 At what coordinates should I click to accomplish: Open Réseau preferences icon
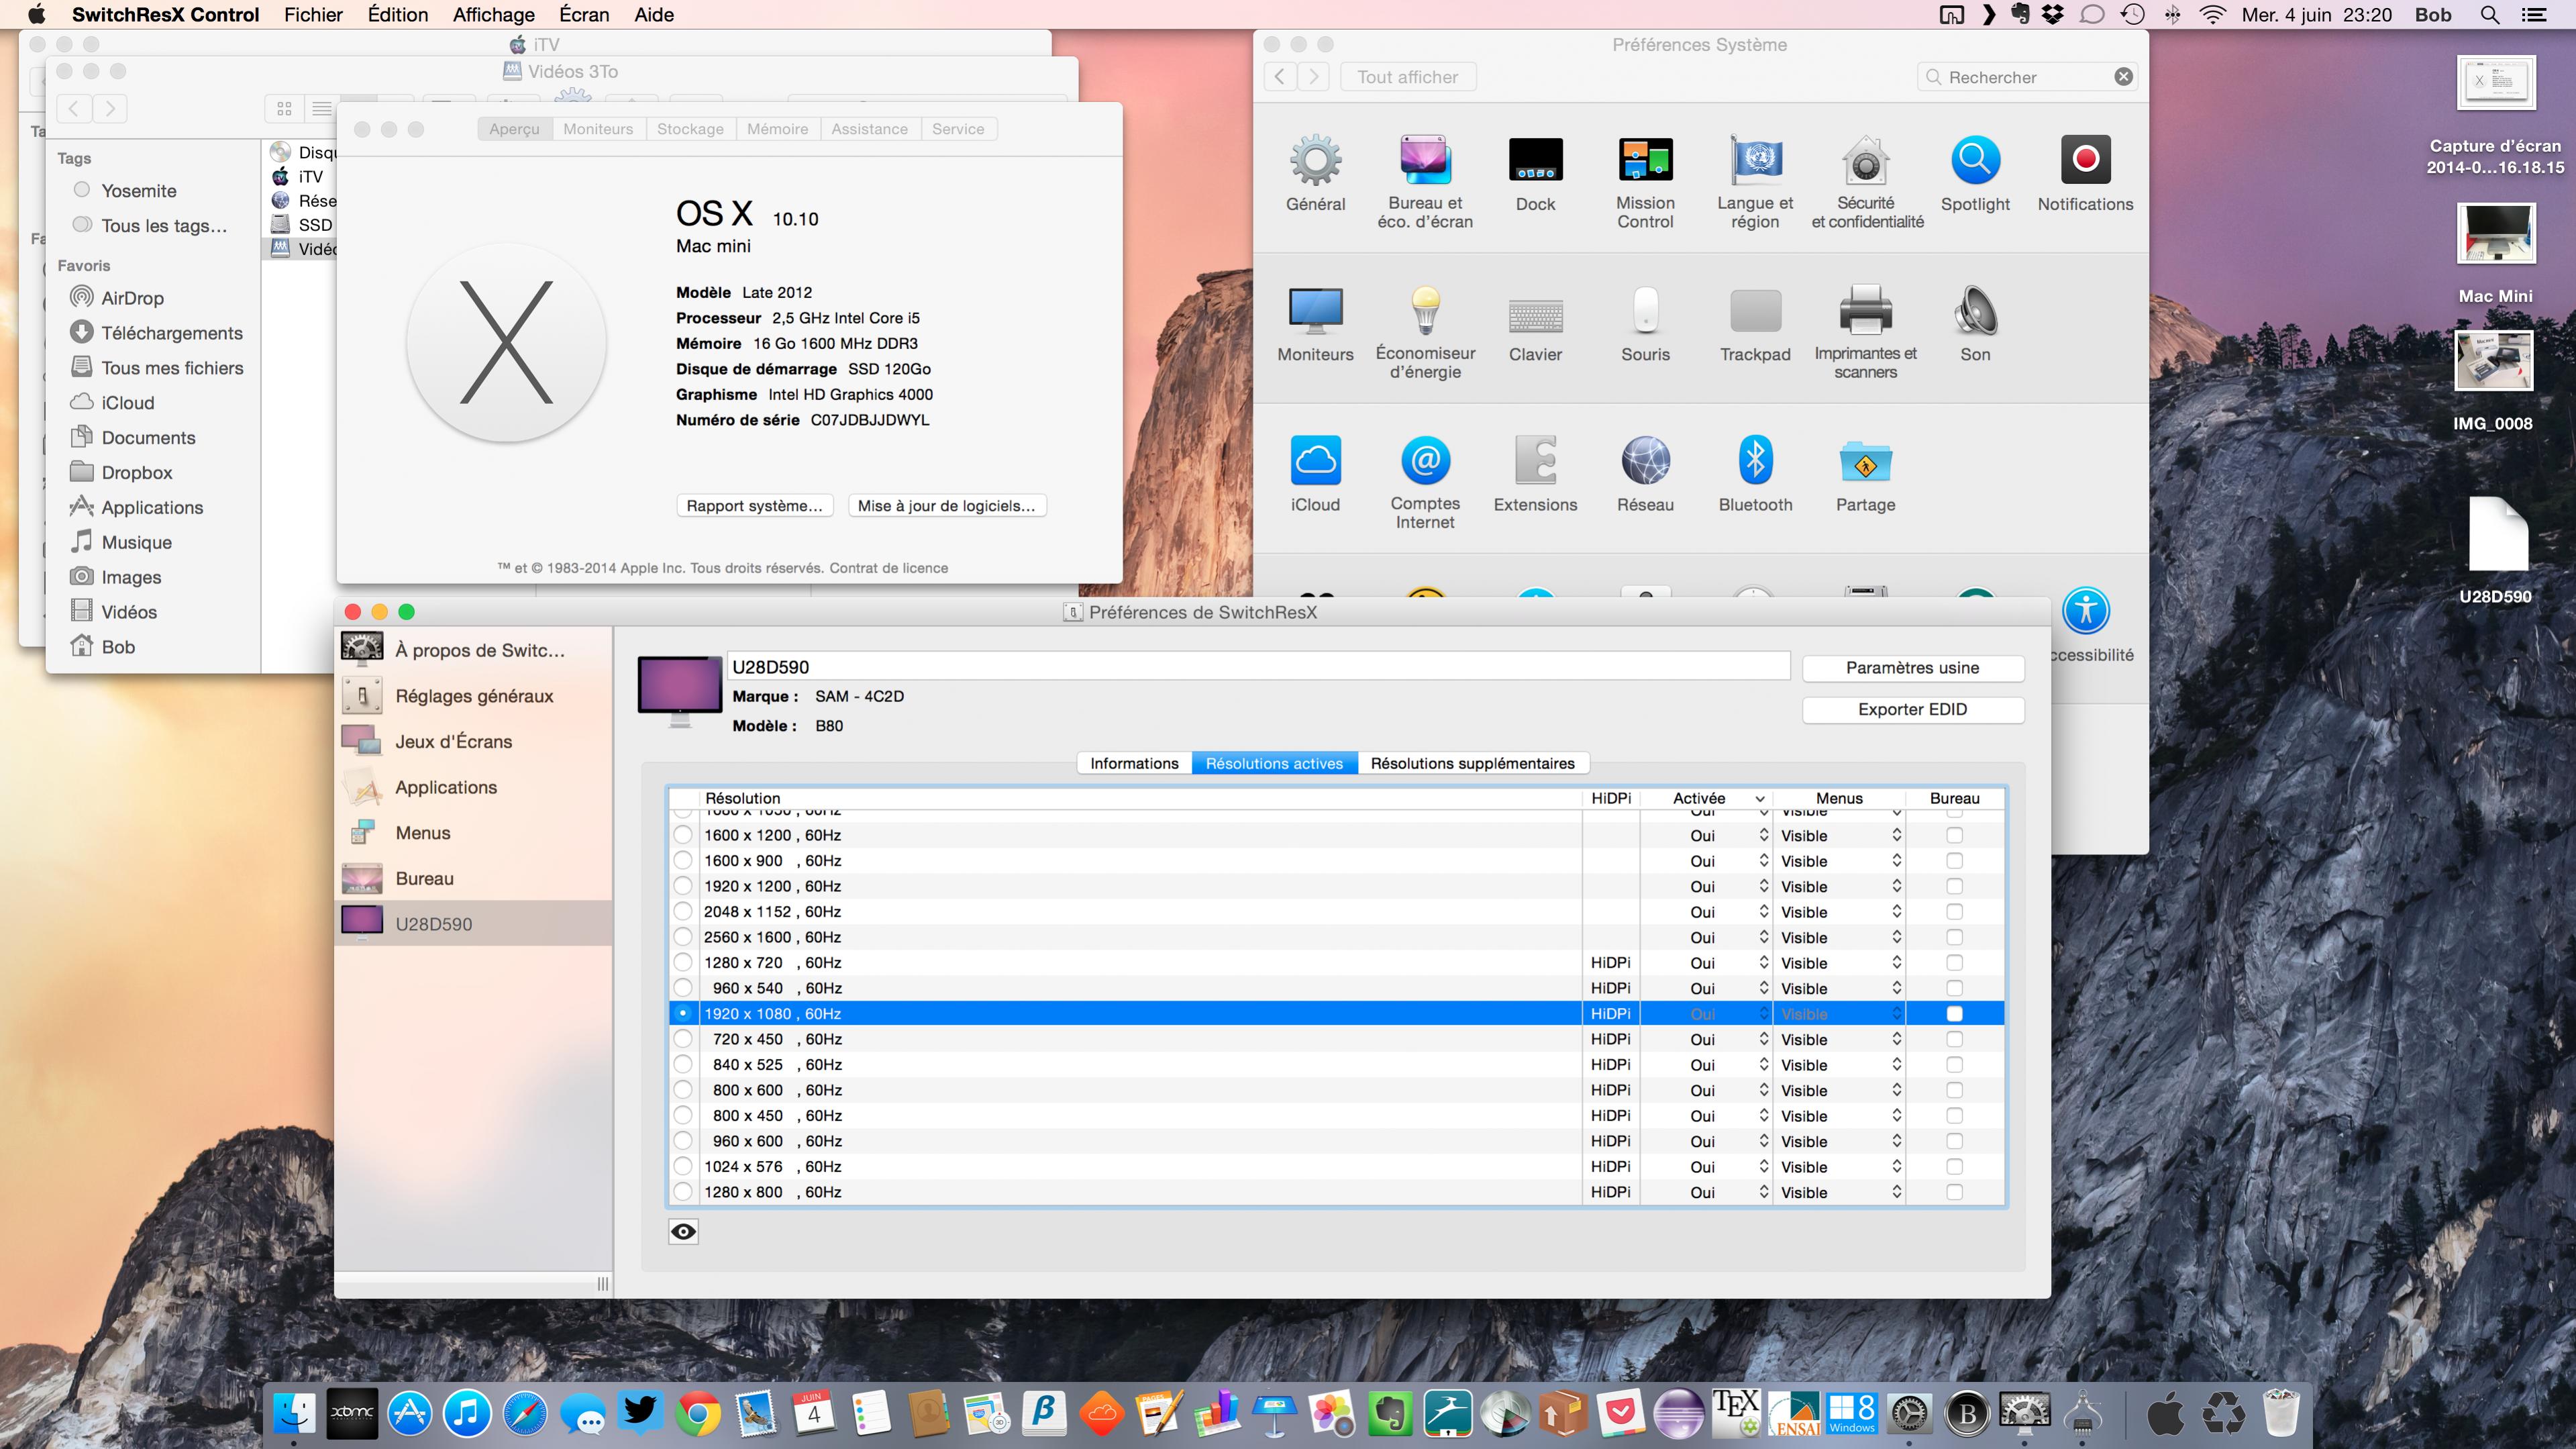(1645, 473)
